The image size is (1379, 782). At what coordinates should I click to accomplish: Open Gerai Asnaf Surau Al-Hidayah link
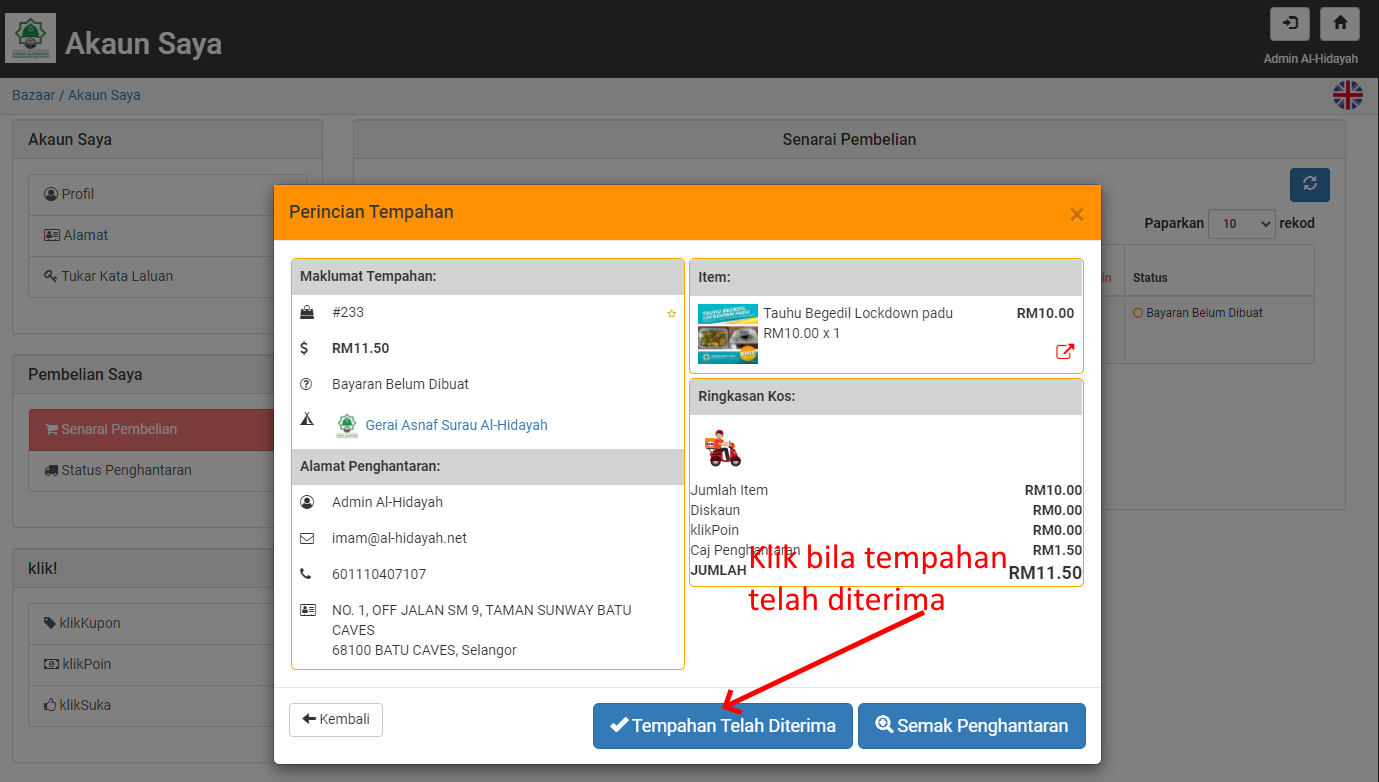pyautogui.click(x=456, y=425)
